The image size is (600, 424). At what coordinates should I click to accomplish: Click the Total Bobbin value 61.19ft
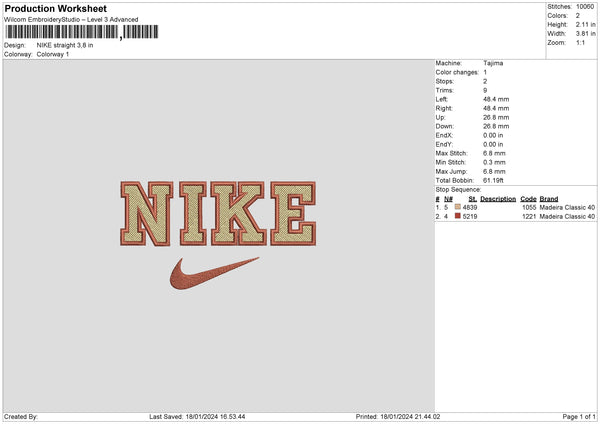tap(493, 181)
